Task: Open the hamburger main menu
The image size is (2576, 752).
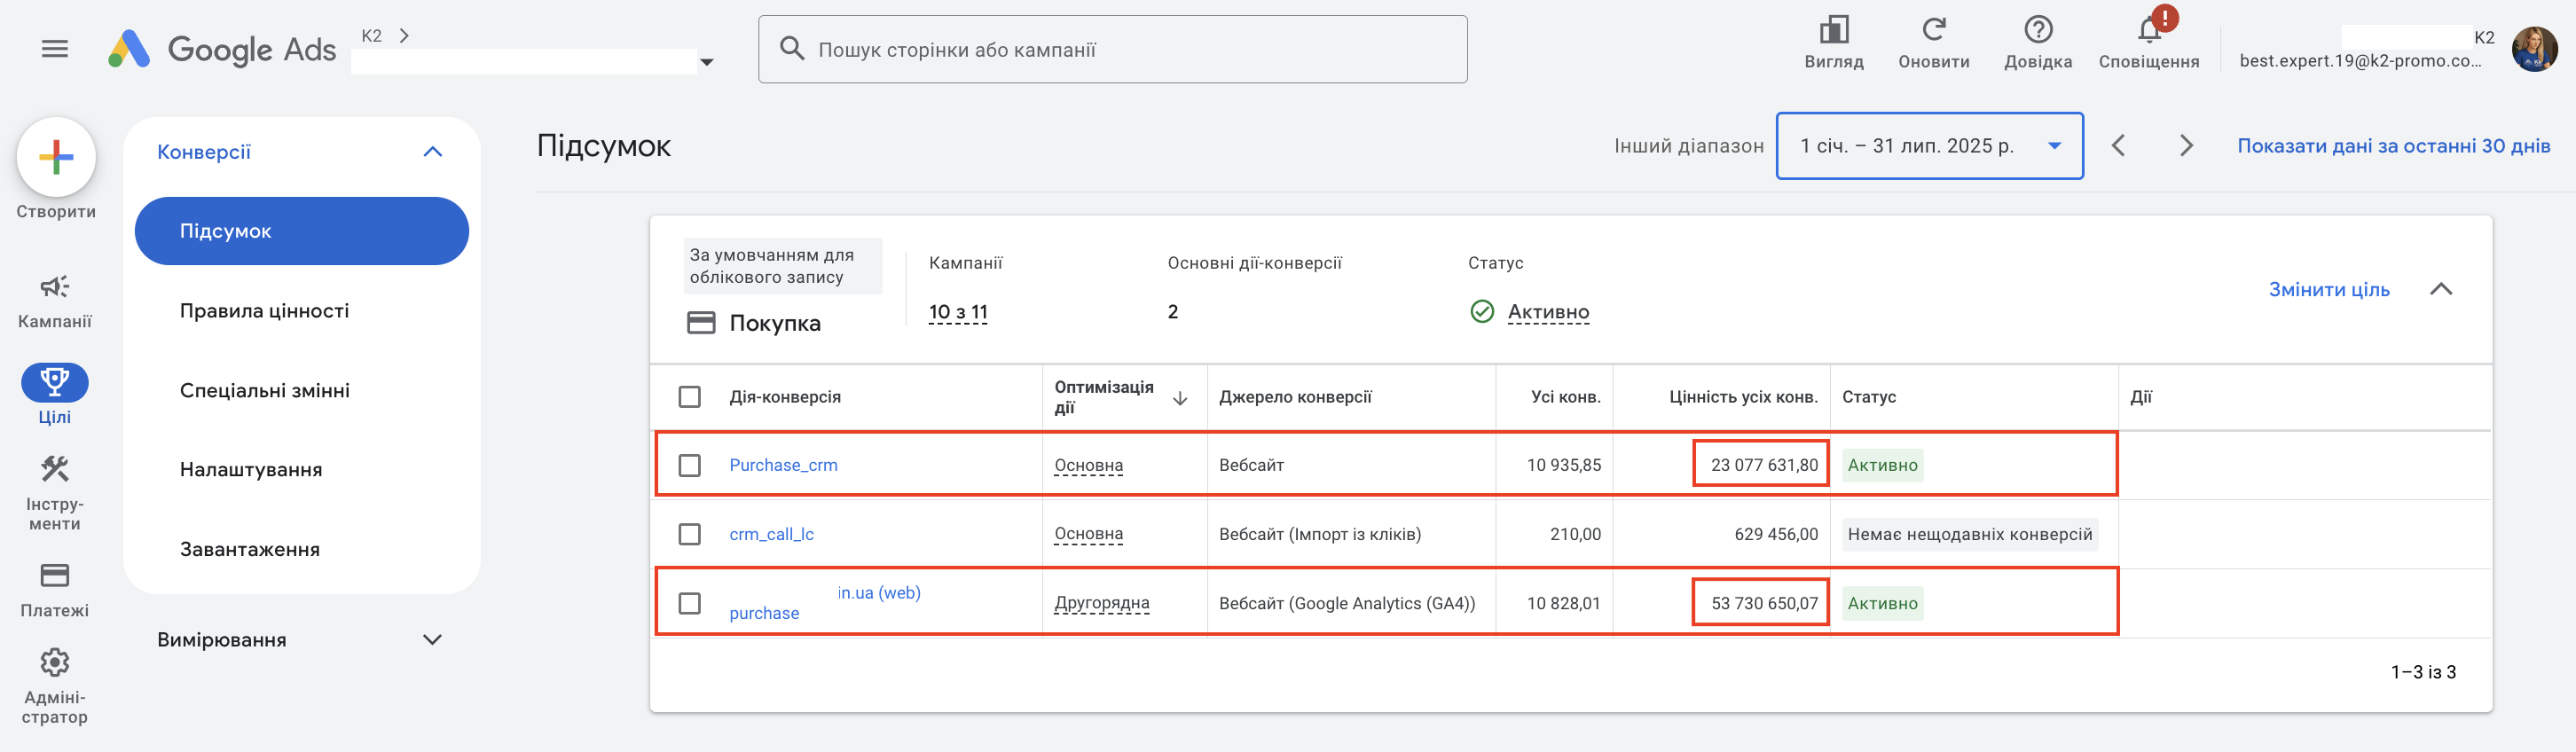Action: [55, 49]
